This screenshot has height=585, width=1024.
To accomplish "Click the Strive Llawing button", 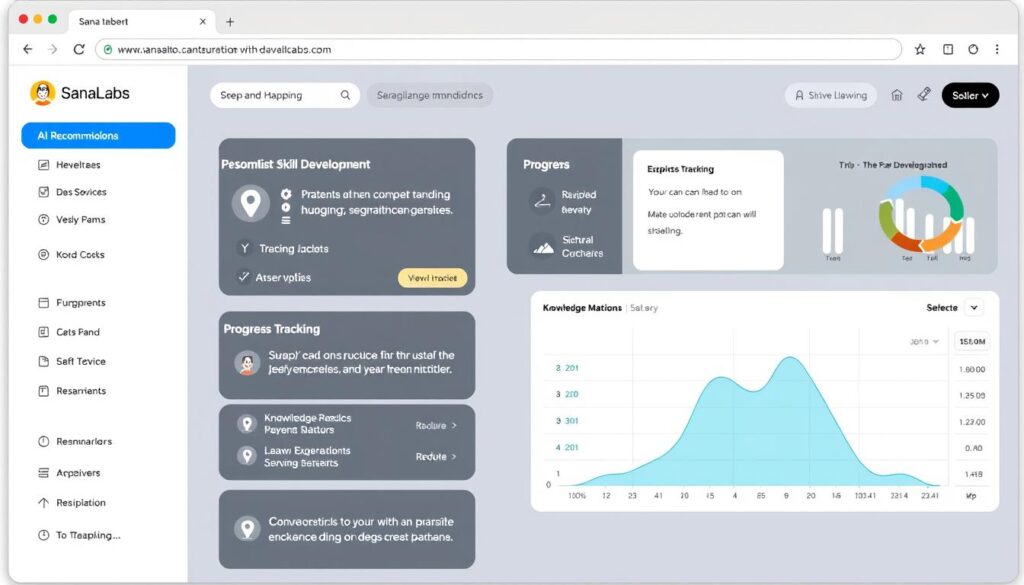I will (x=830, y=95).
